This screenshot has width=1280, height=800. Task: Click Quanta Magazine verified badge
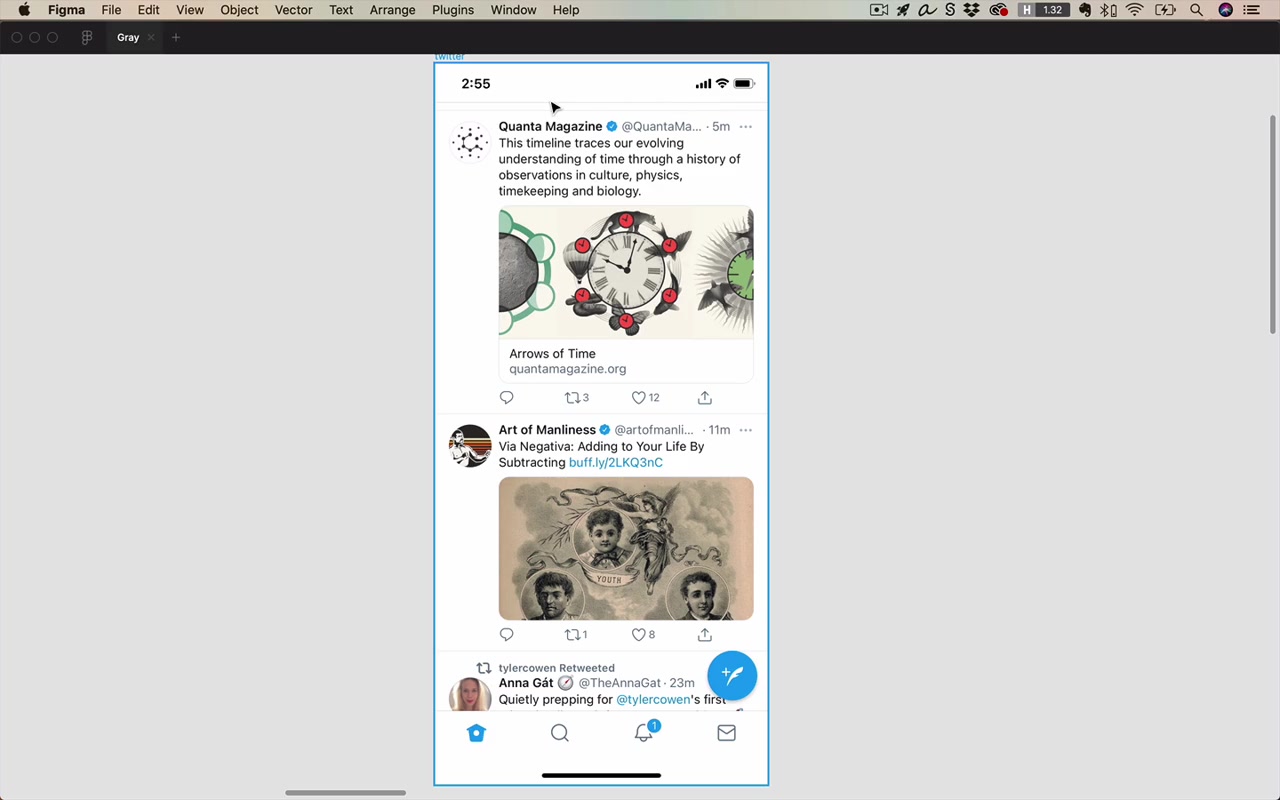pyautogui.click(x=612, y=126)
